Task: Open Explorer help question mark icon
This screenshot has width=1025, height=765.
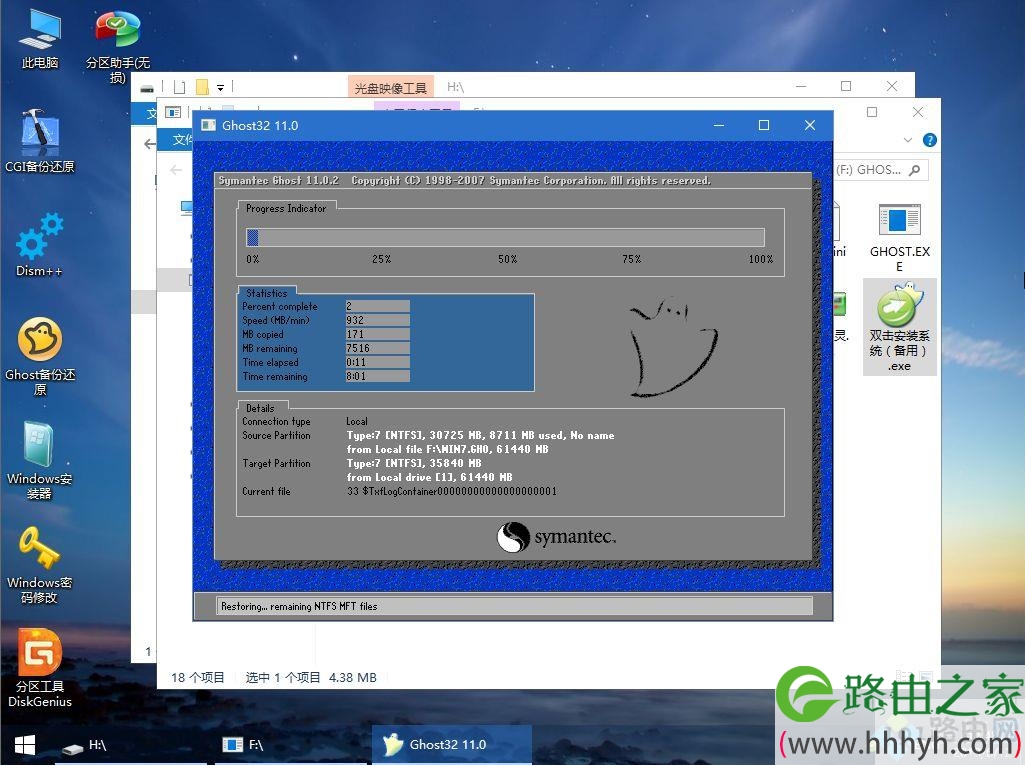Action: coord(930,140)
